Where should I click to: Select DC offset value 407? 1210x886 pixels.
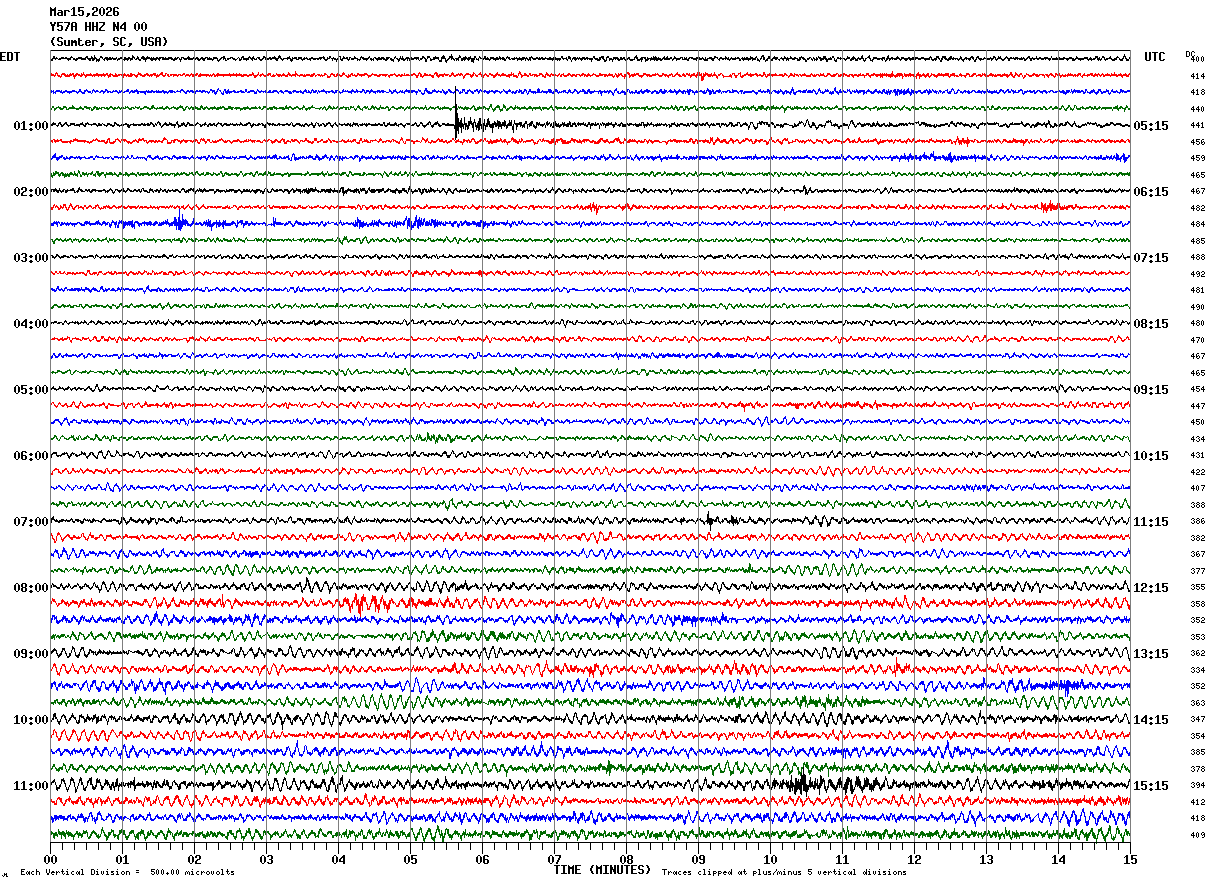coord(1197,488)
